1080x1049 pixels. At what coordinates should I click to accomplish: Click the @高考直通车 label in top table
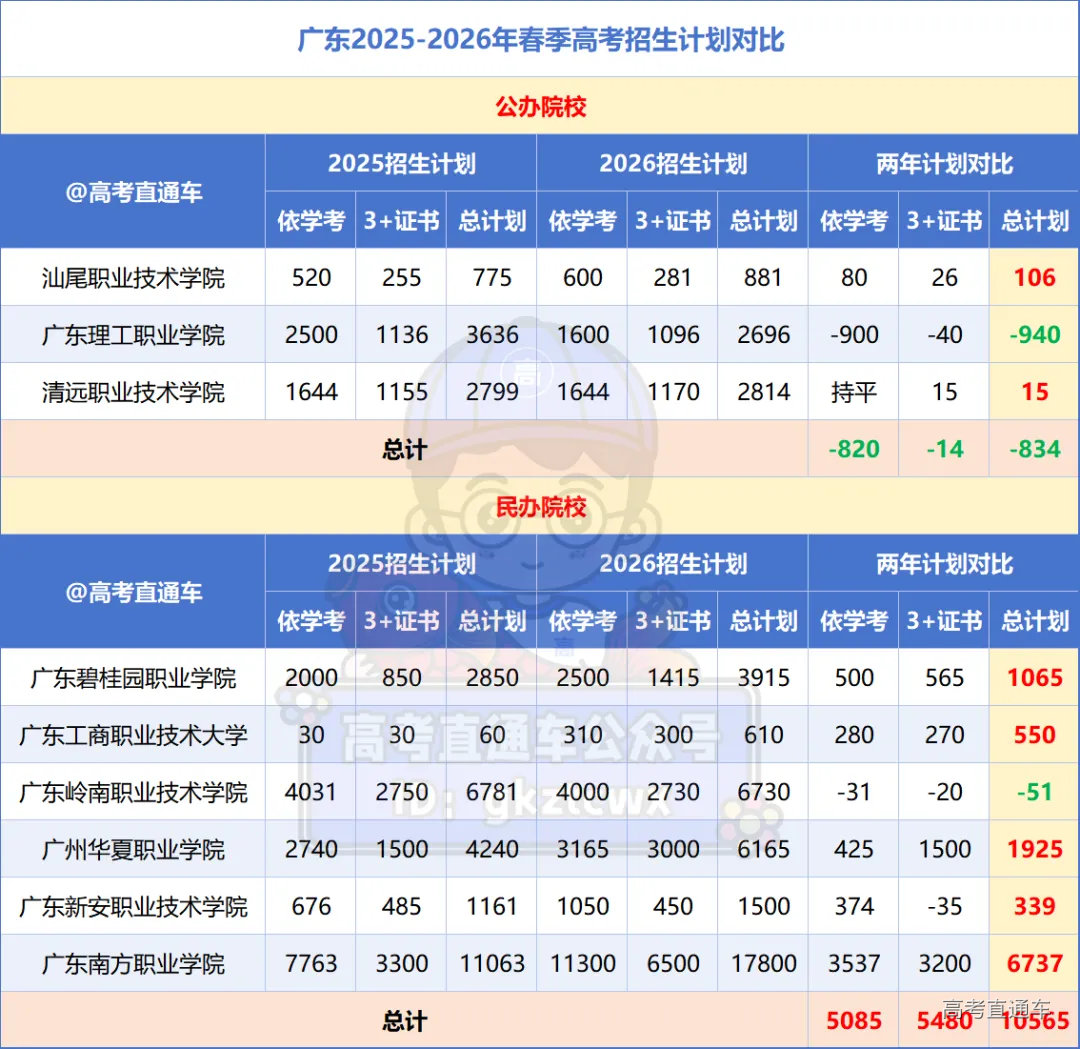click(x=131, y=192)
